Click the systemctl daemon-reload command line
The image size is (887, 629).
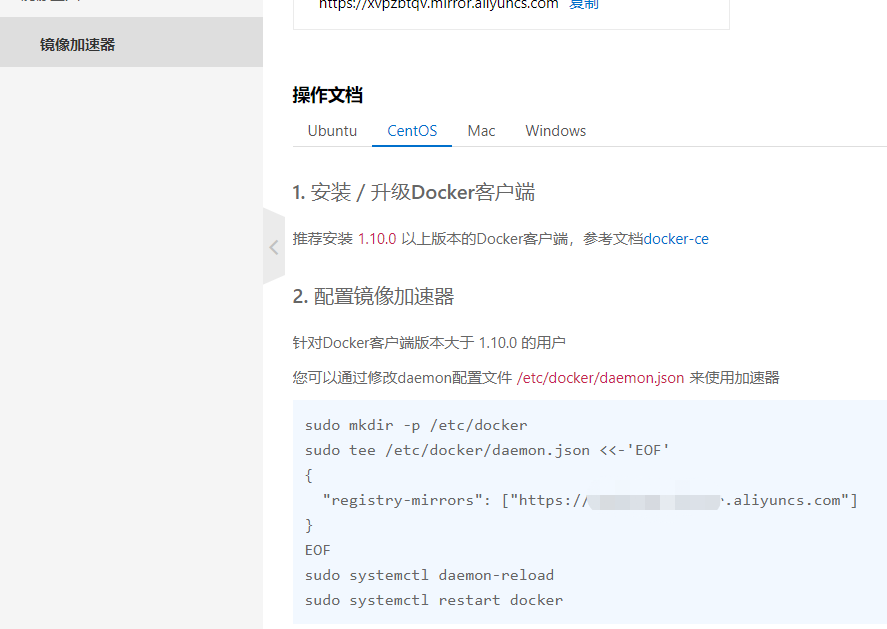tap(429, 575)
